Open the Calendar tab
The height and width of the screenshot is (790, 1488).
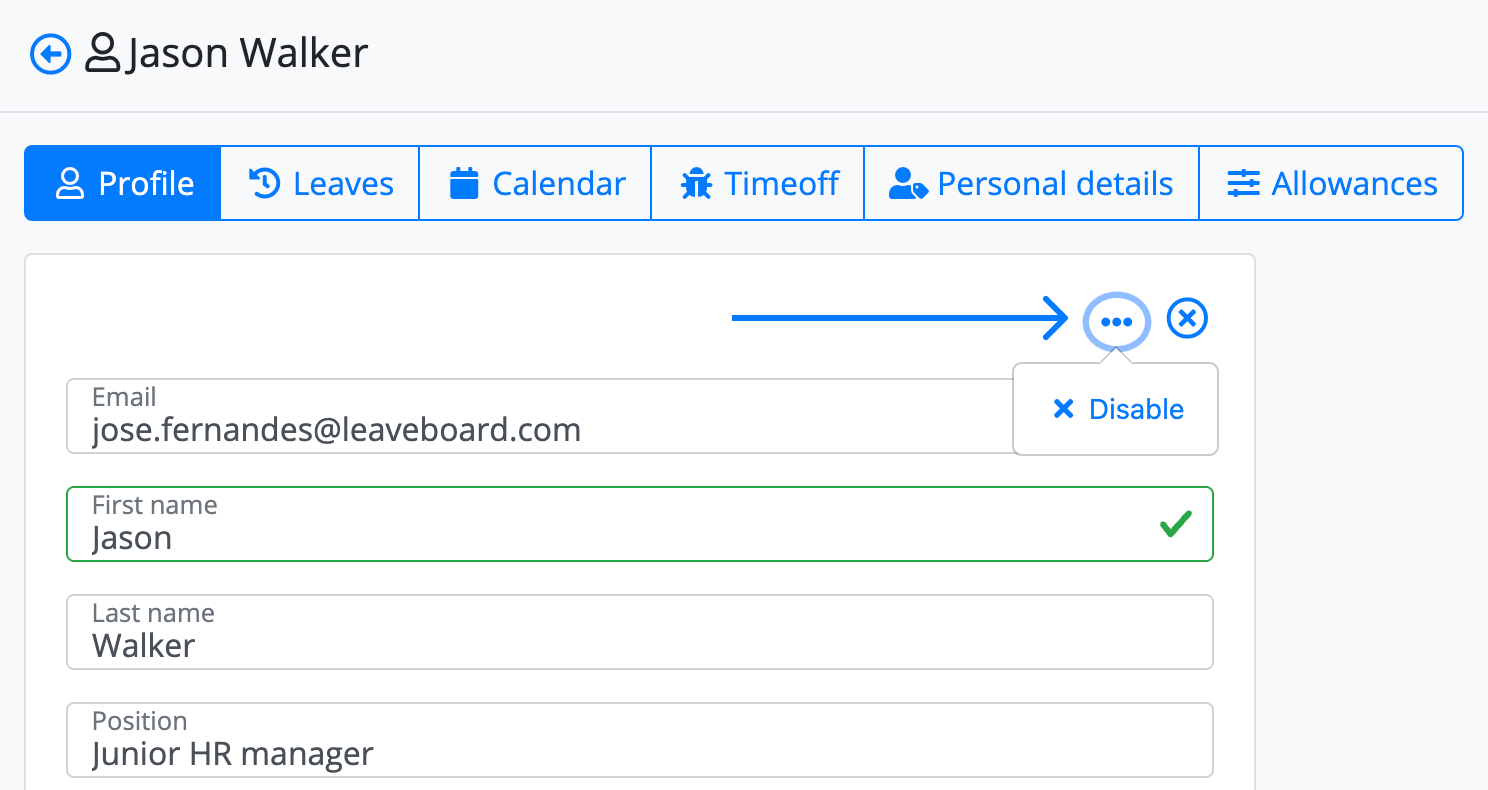point(535,183)
